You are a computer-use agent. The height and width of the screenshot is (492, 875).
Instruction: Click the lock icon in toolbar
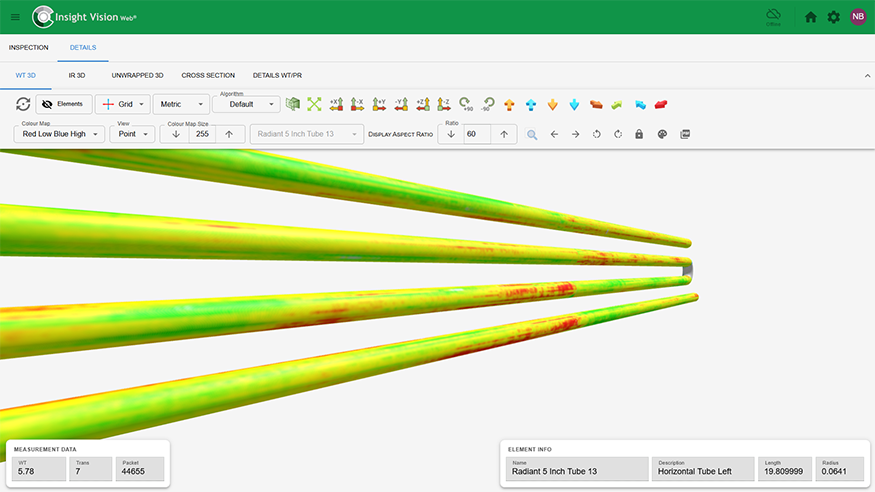pos(639,134)
